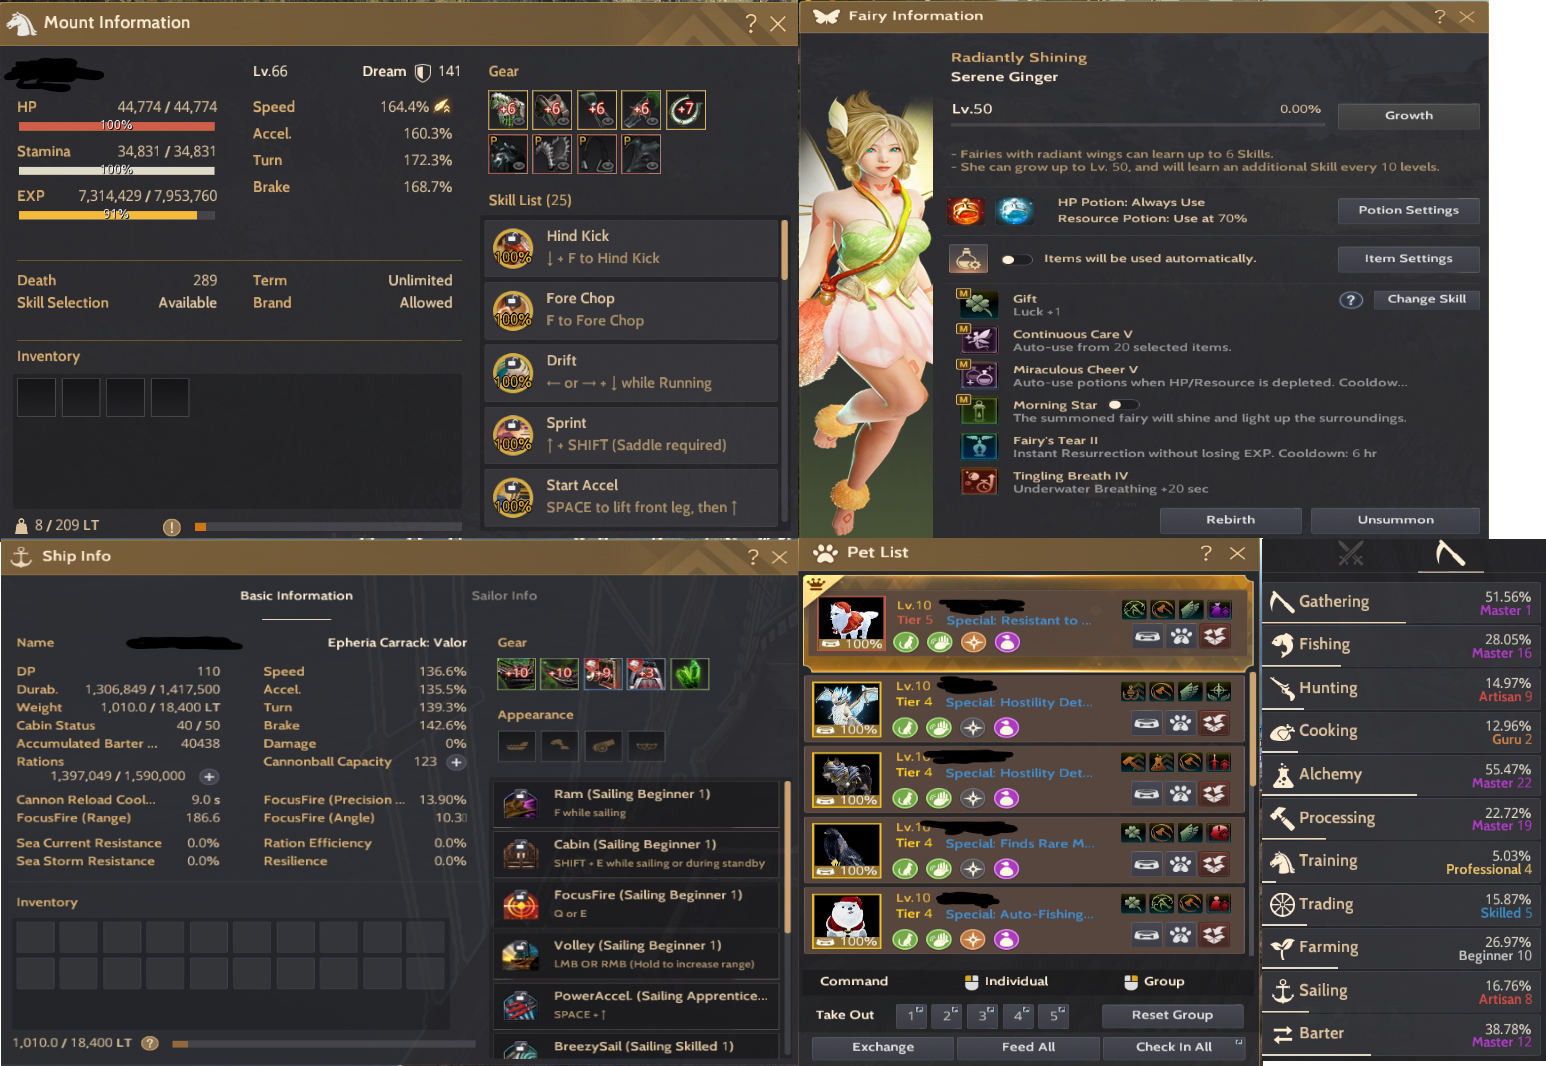Add rations with the plus icon
1546x1066 pixels.
(209, 777)
